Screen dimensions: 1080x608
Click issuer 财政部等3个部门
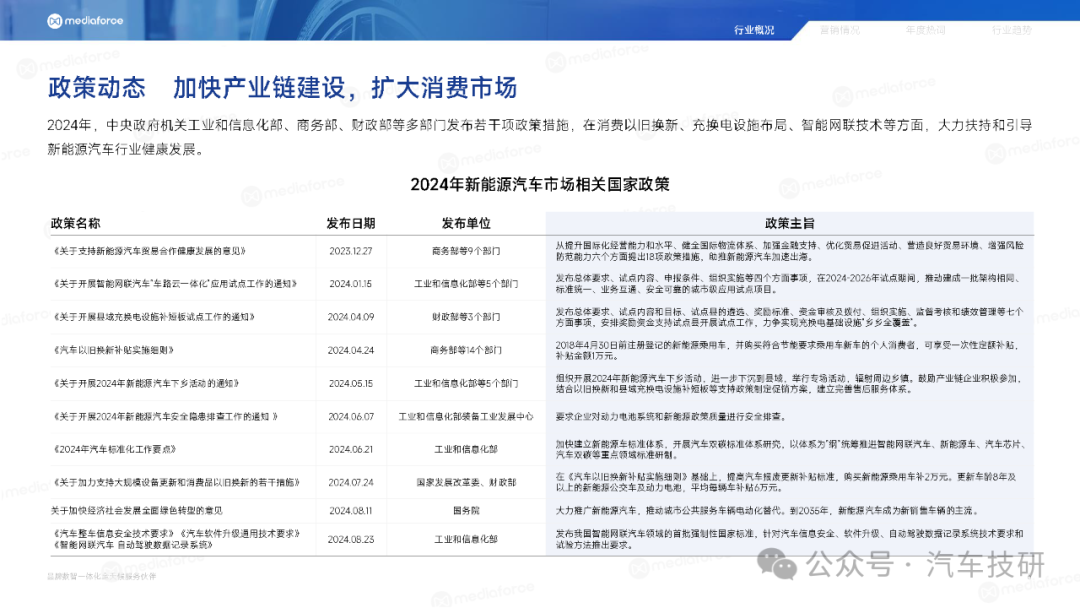coord(466,317)
